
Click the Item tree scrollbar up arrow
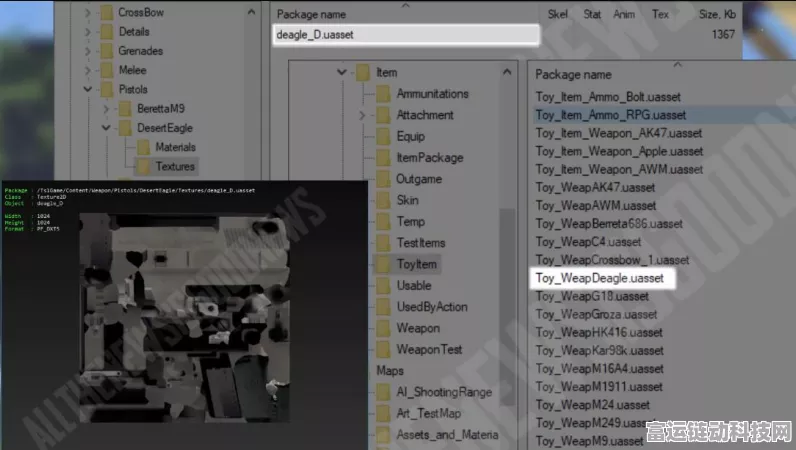(507, 73)
